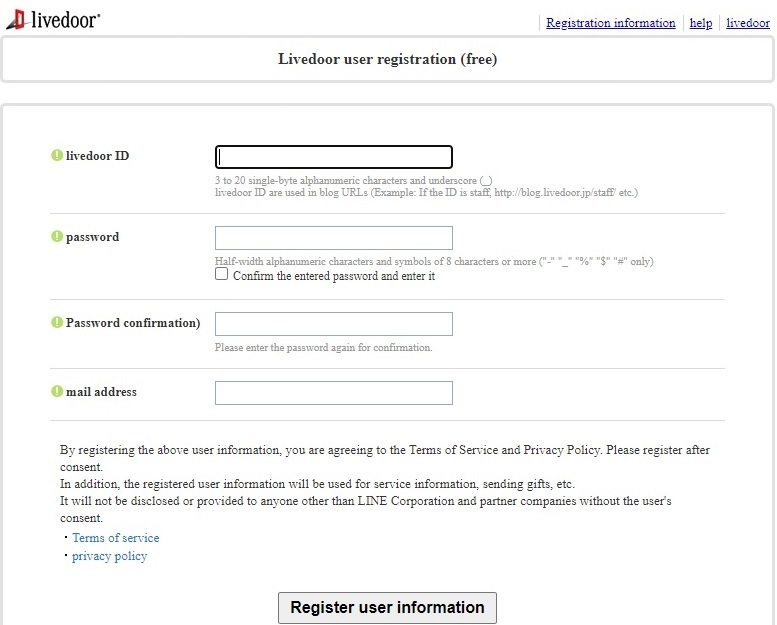Image resolution: width=777 pixels, height=625 pixels.
Task: Focus the livedoor ID input field
Action: [333, 157]
